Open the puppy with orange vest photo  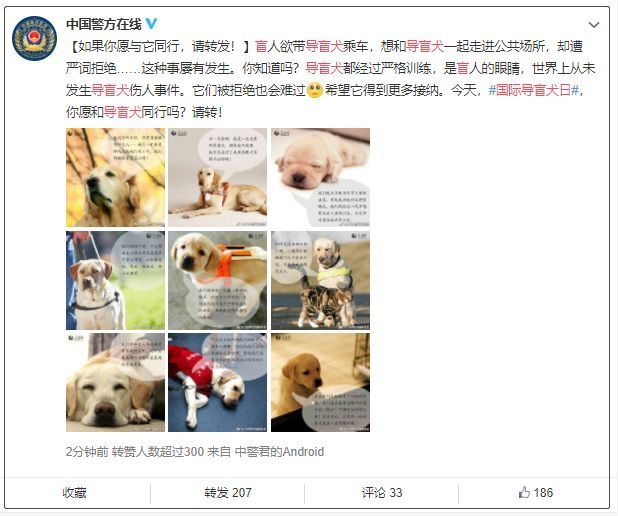[x=218, y=280]
